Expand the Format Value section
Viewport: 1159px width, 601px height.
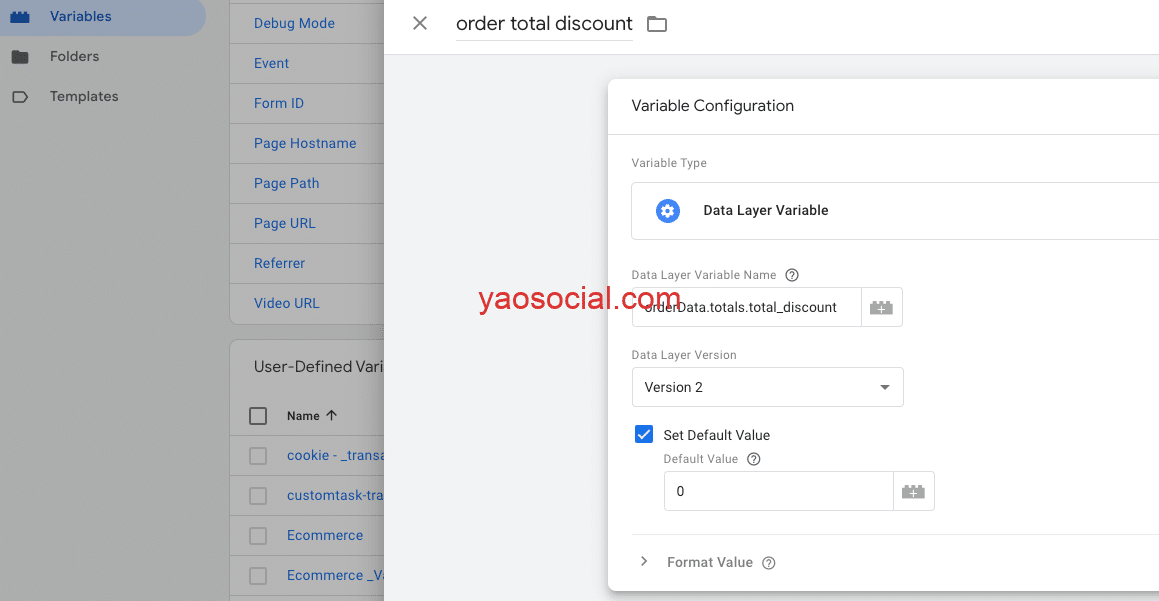click(x=645, y=562)
